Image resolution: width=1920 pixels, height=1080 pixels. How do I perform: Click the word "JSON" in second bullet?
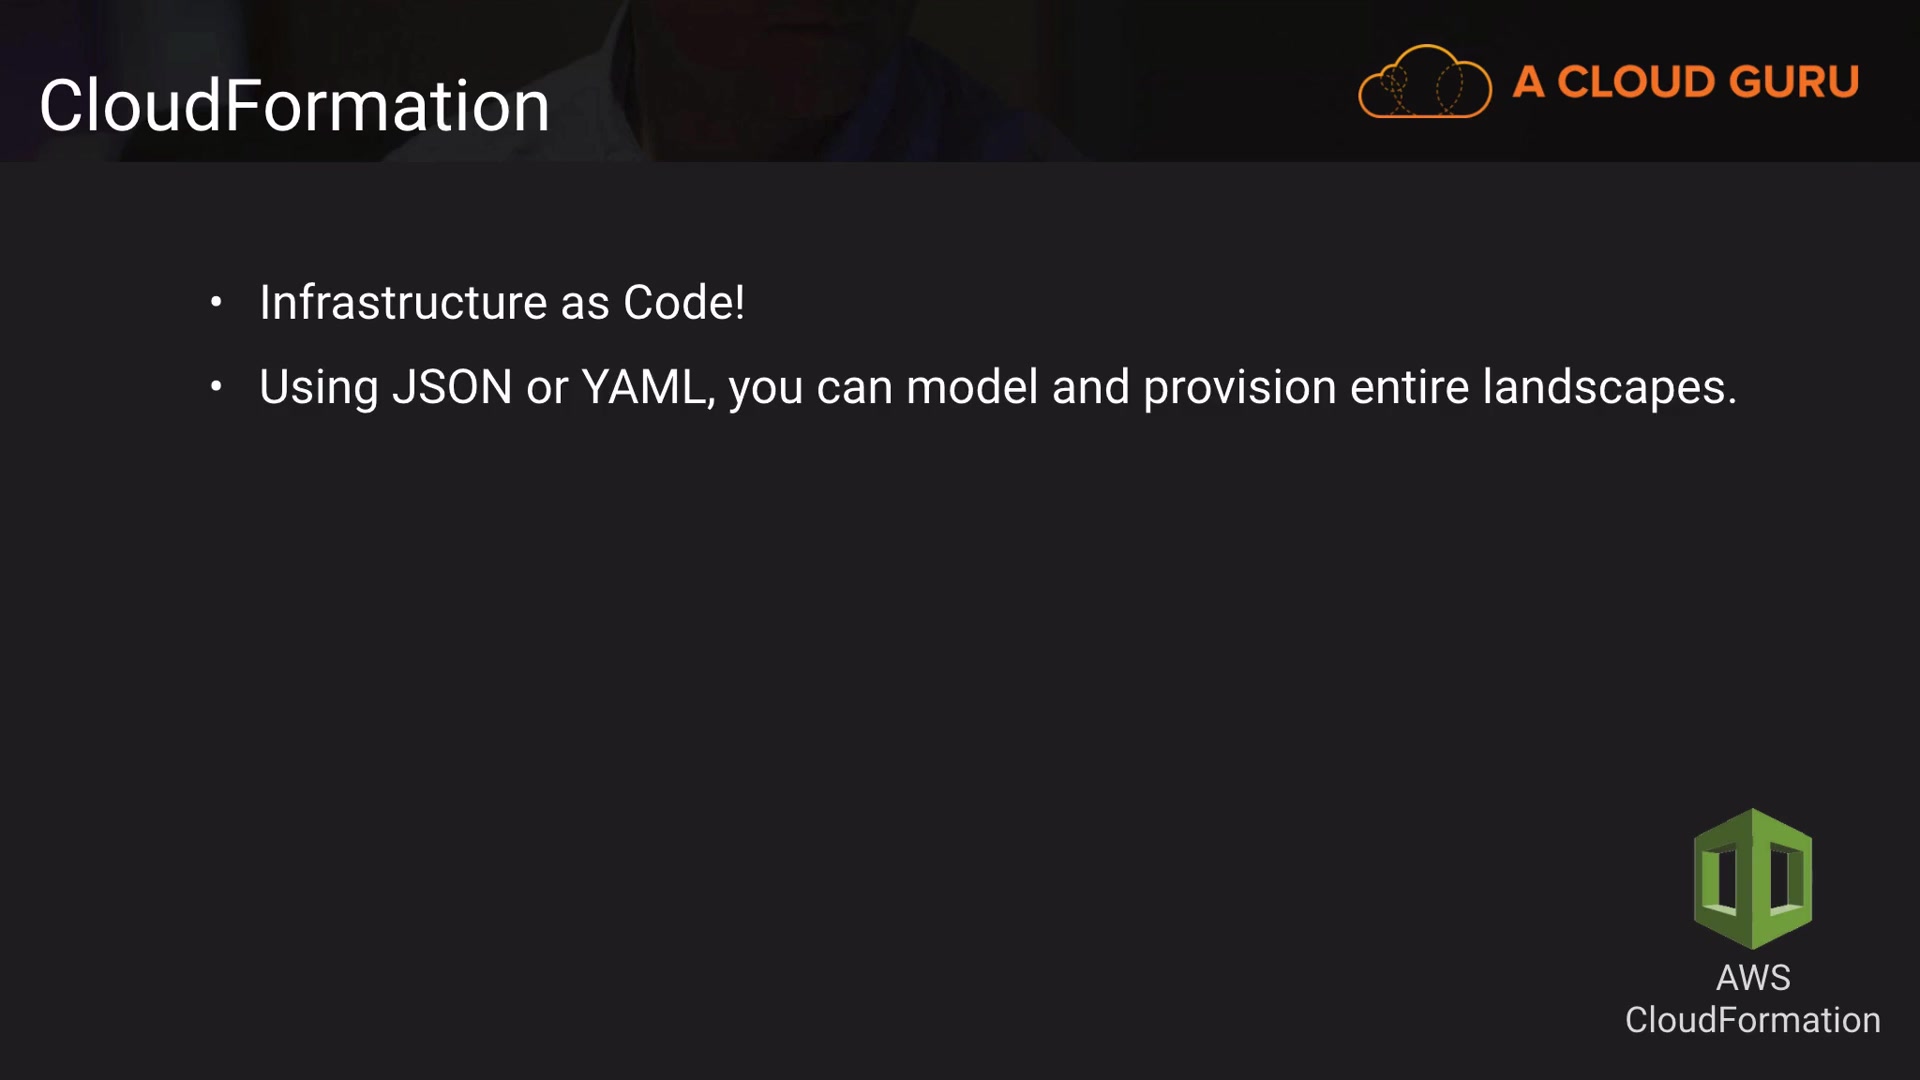point(452,387)
